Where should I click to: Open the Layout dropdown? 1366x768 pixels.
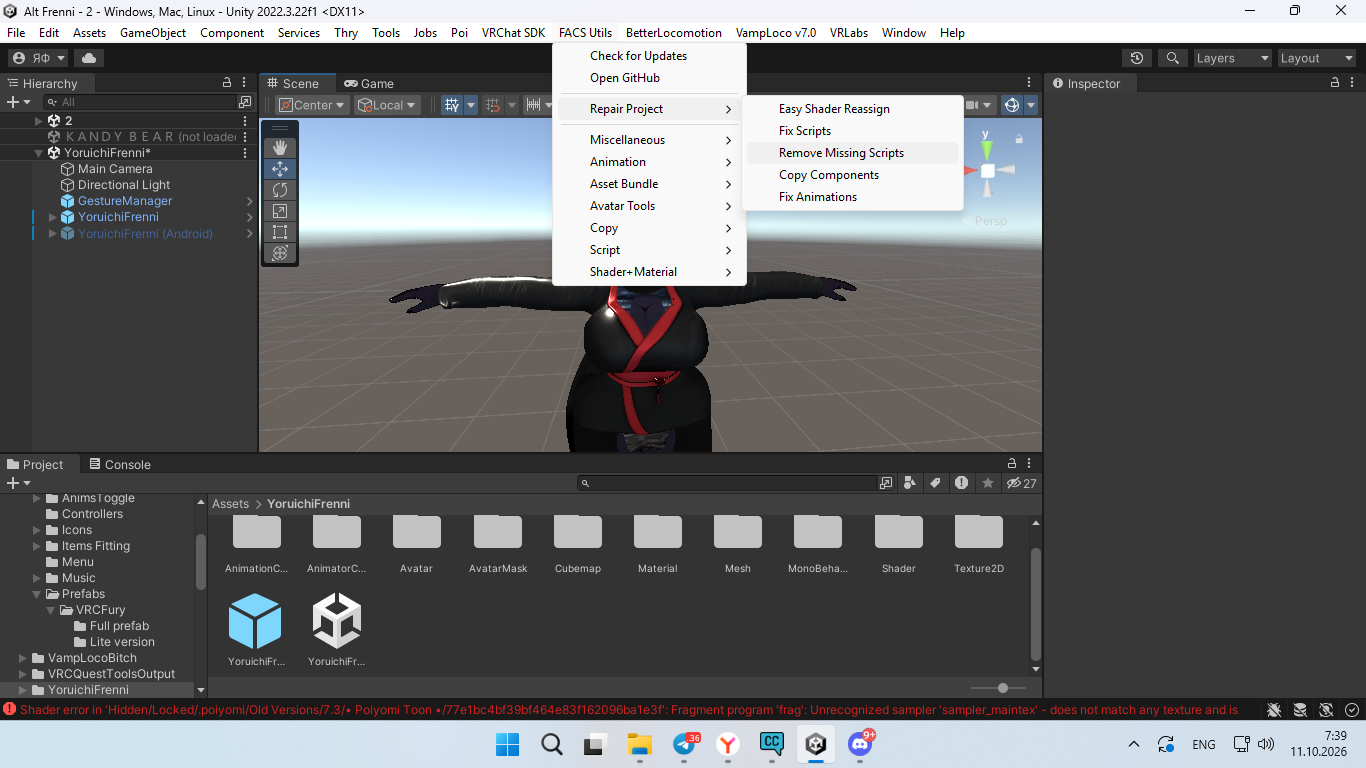pos(1316,58)
